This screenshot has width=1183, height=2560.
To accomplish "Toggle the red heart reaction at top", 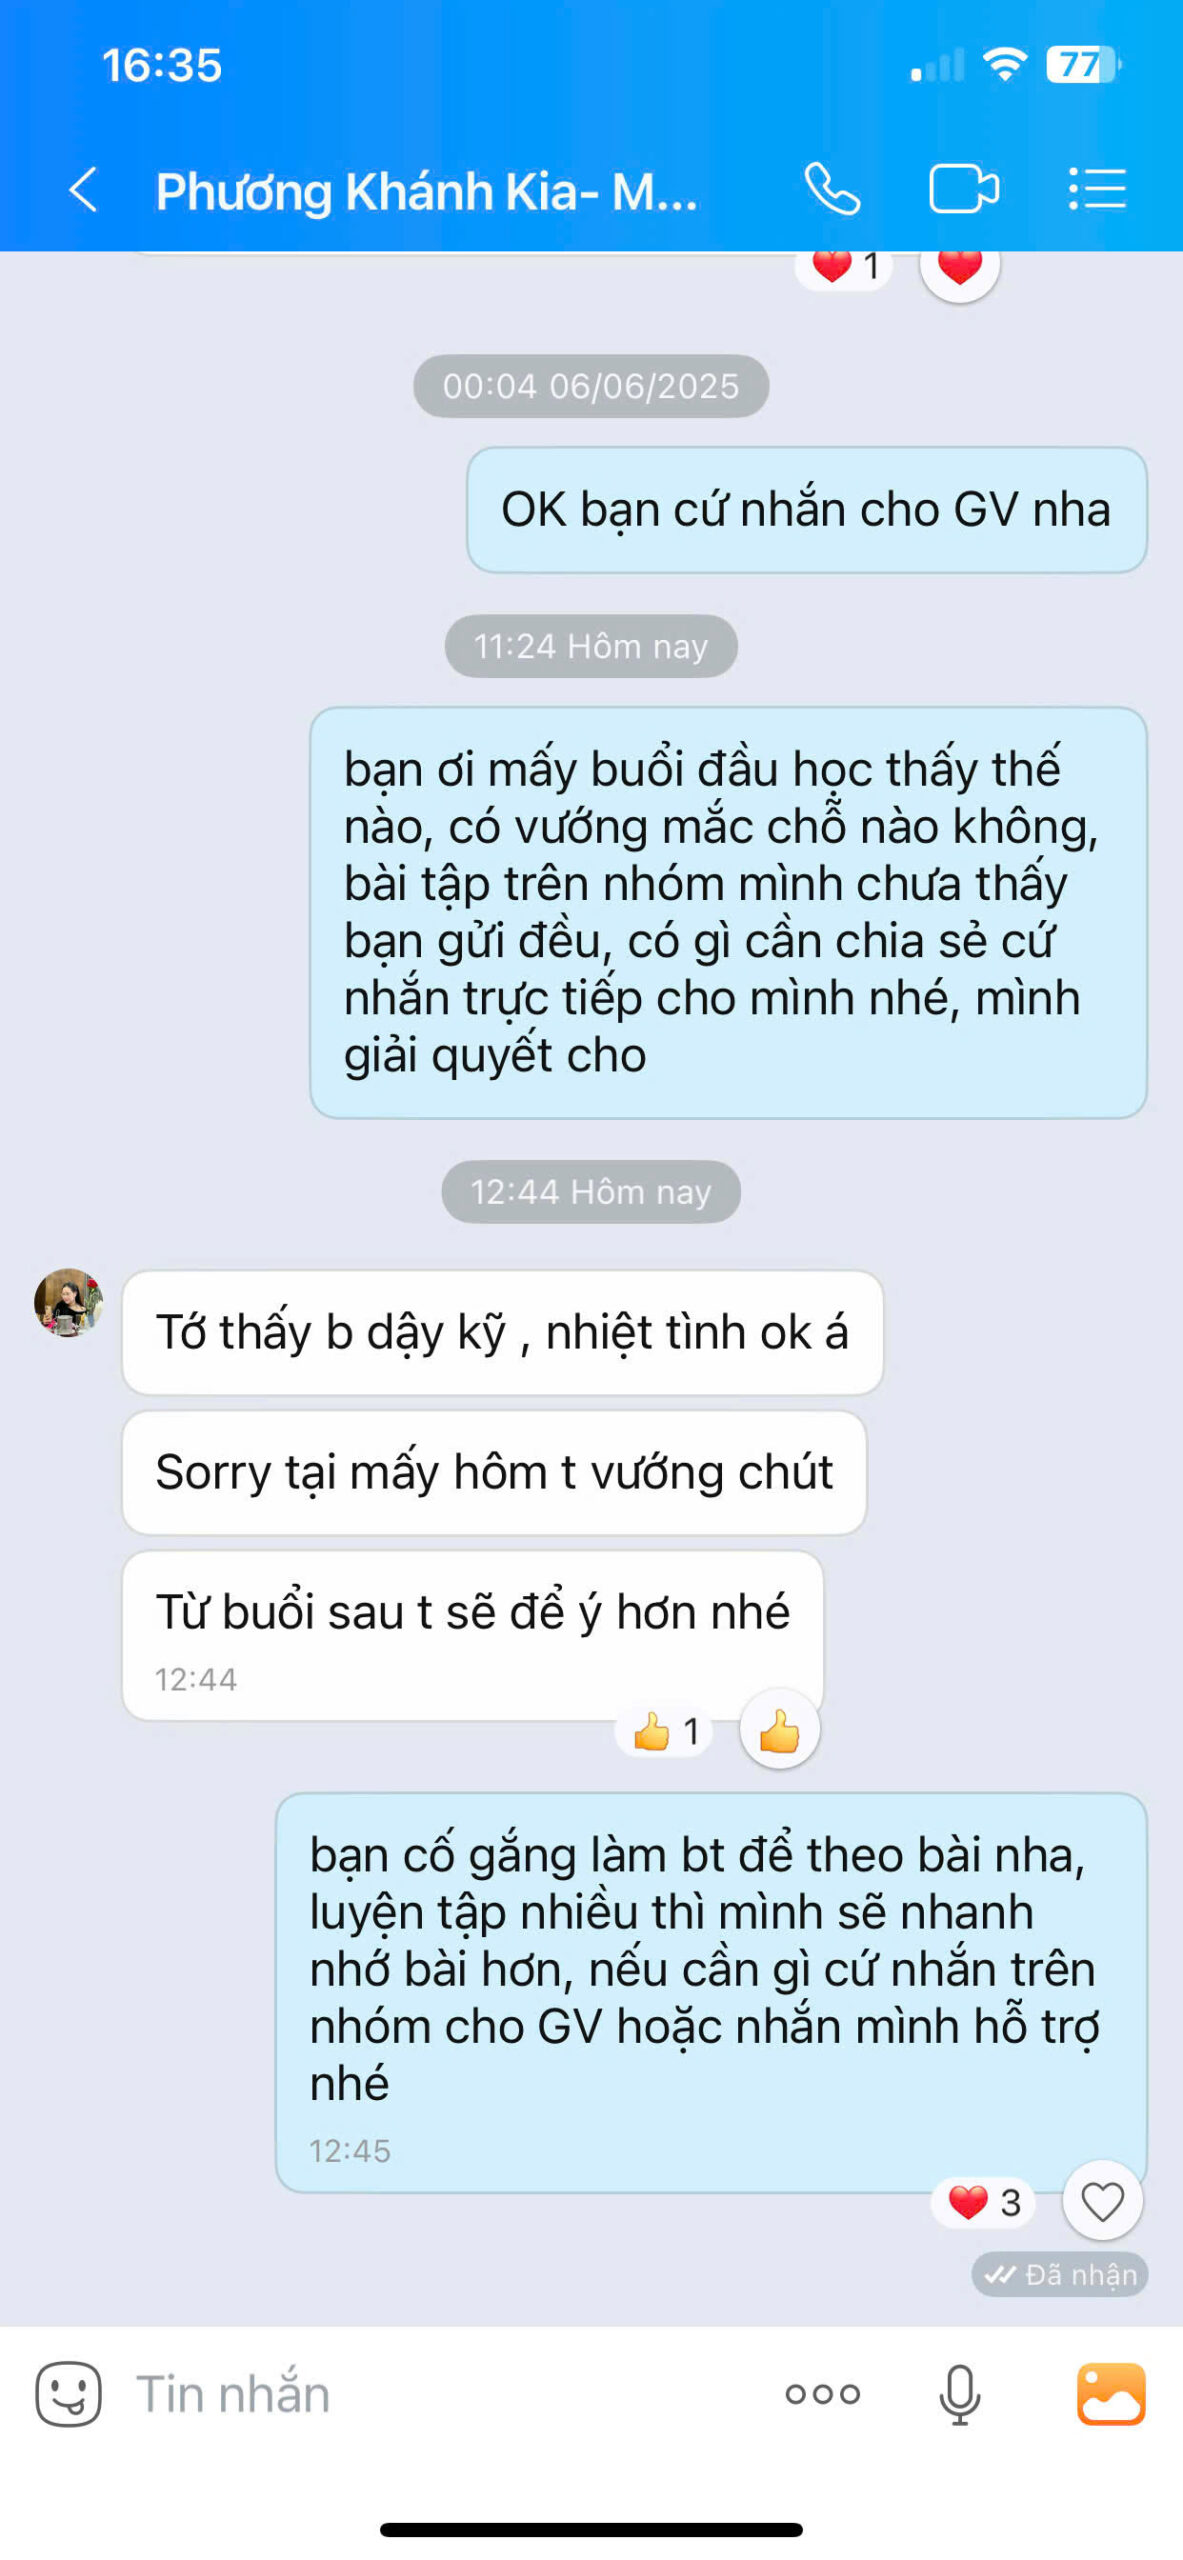I will tap(959, 266).
